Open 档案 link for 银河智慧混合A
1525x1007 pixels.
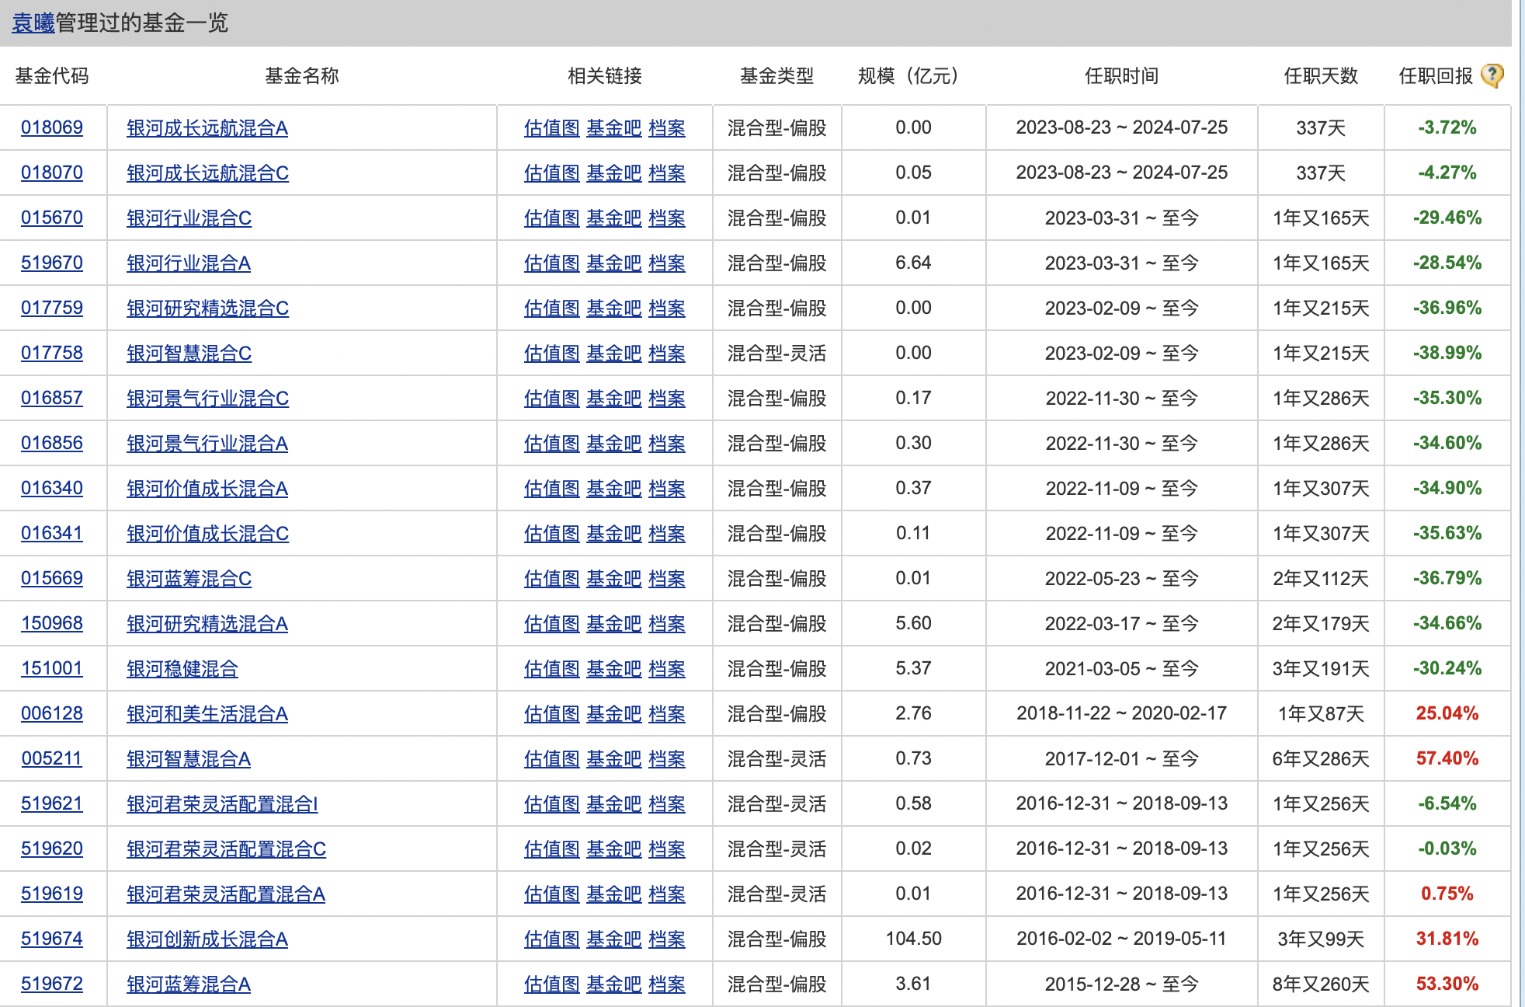point(666,758)
